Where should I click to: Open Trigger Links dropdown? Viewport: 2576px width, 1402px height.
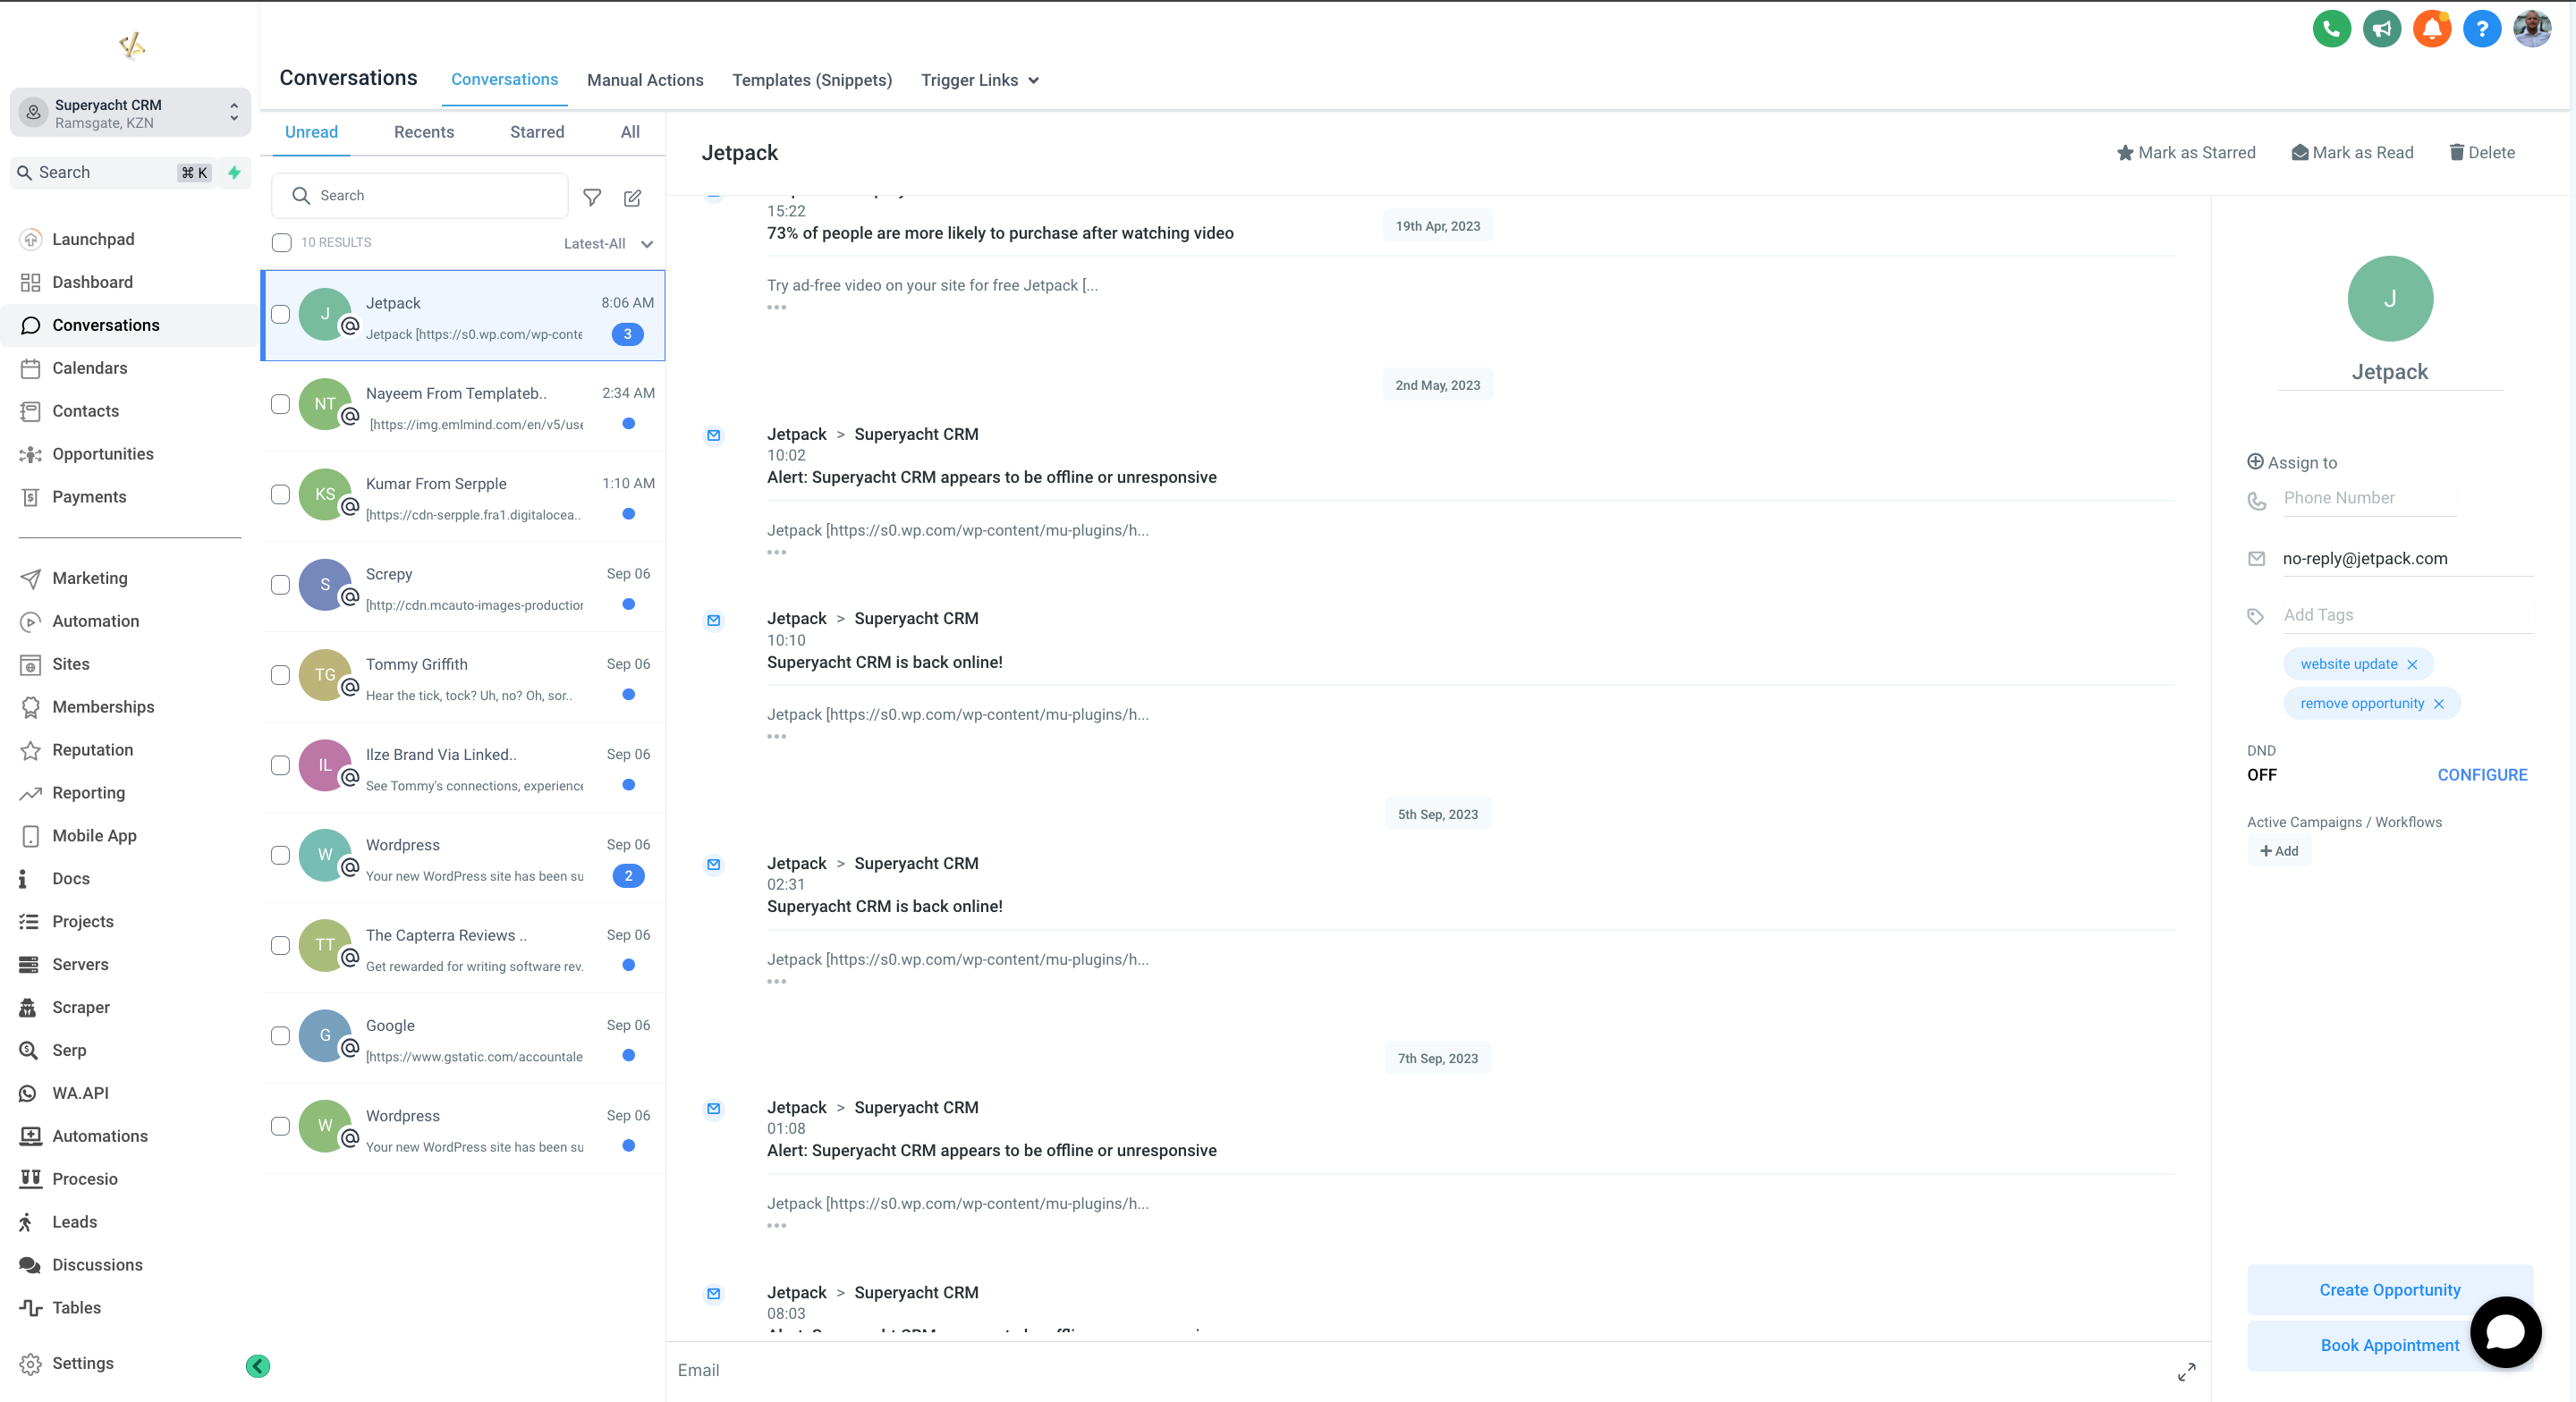click(x=980, y=80)
